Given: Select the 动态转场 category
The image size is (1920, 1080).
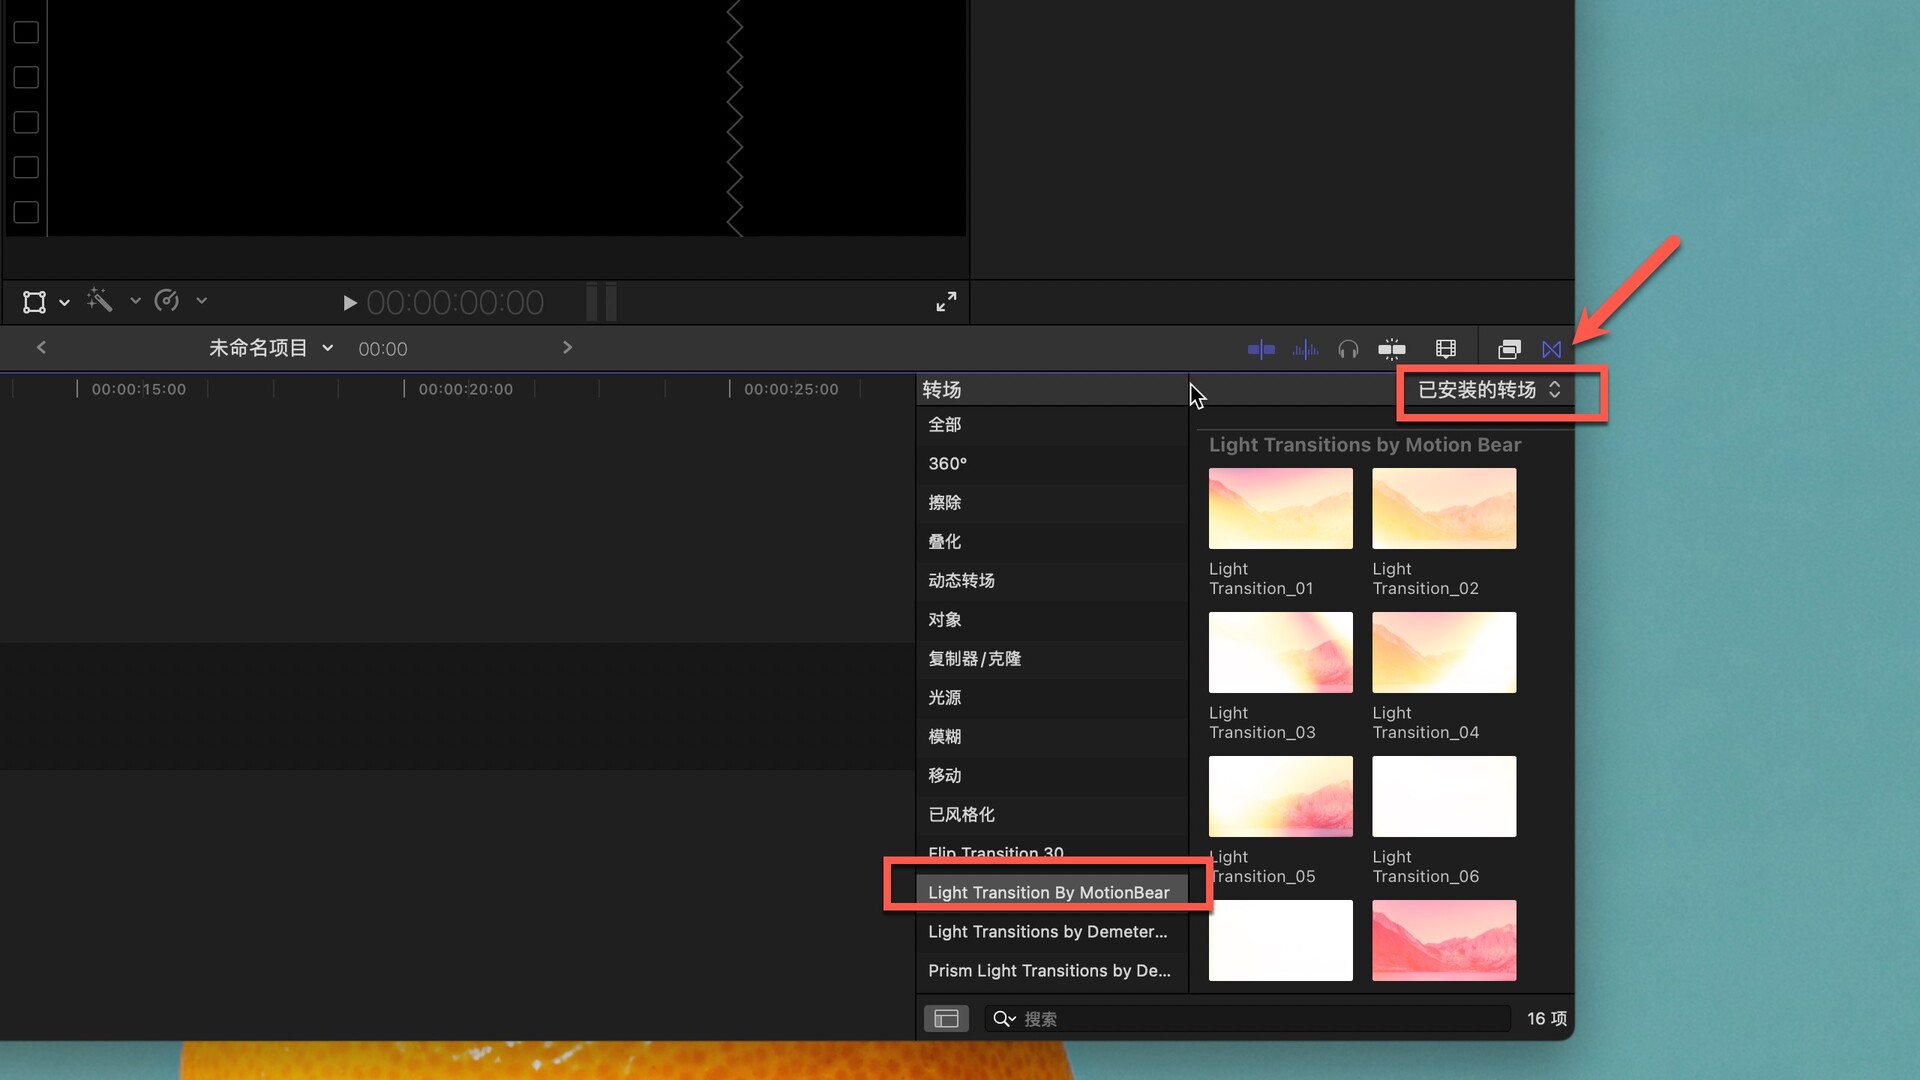Looking at the screenshot, I should [x=1052, y=580].
